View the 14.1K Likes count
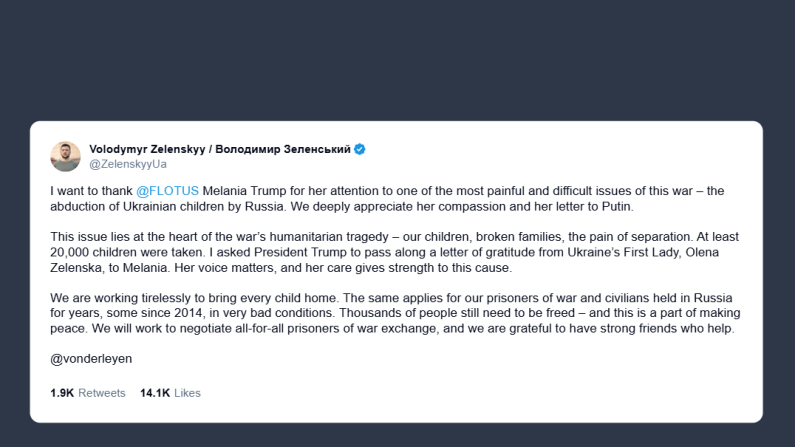Image resolution: width=795 pixels, height=447 pixels. (x=170, y=393)
